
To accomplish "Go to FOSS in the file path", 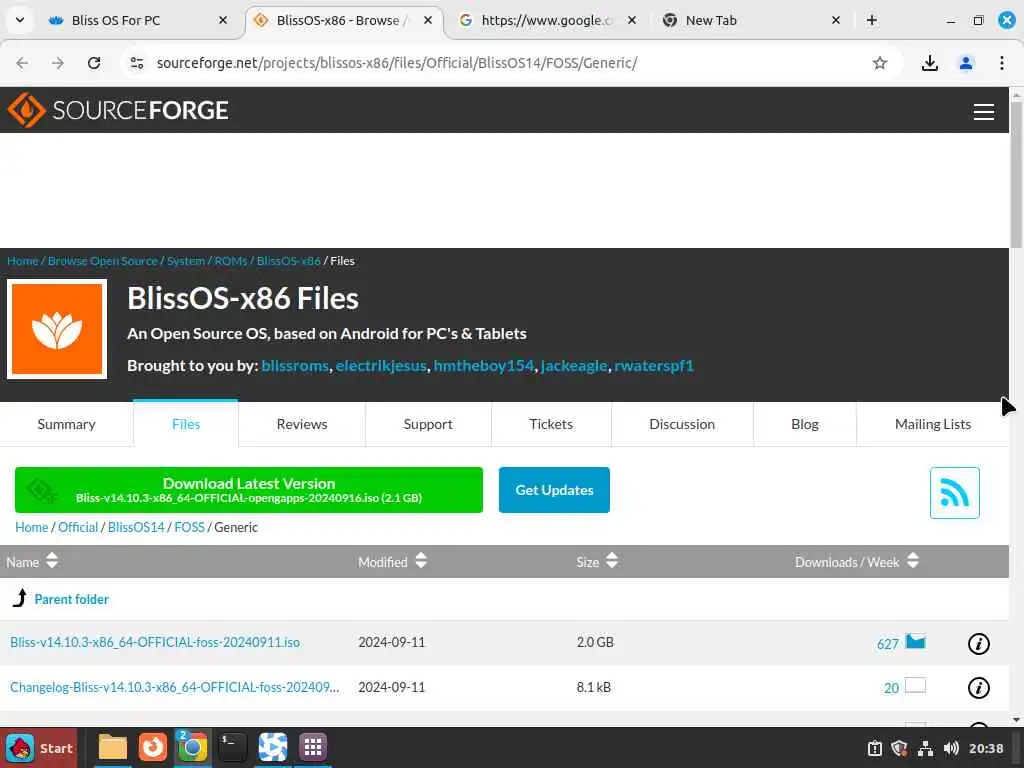I will (189, 527).
